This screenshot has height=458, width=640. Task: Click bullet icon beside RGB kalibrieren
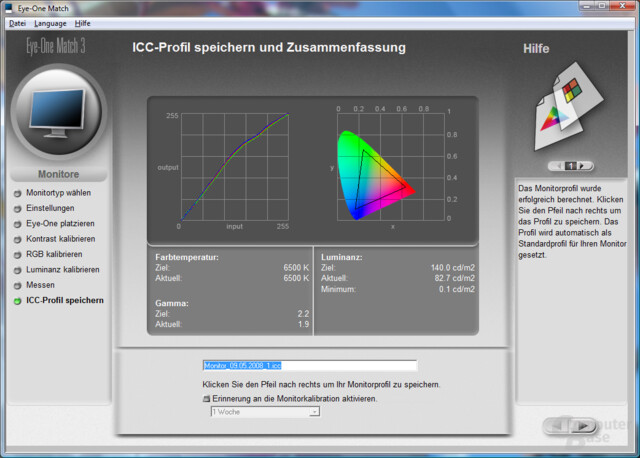(18, 255)
